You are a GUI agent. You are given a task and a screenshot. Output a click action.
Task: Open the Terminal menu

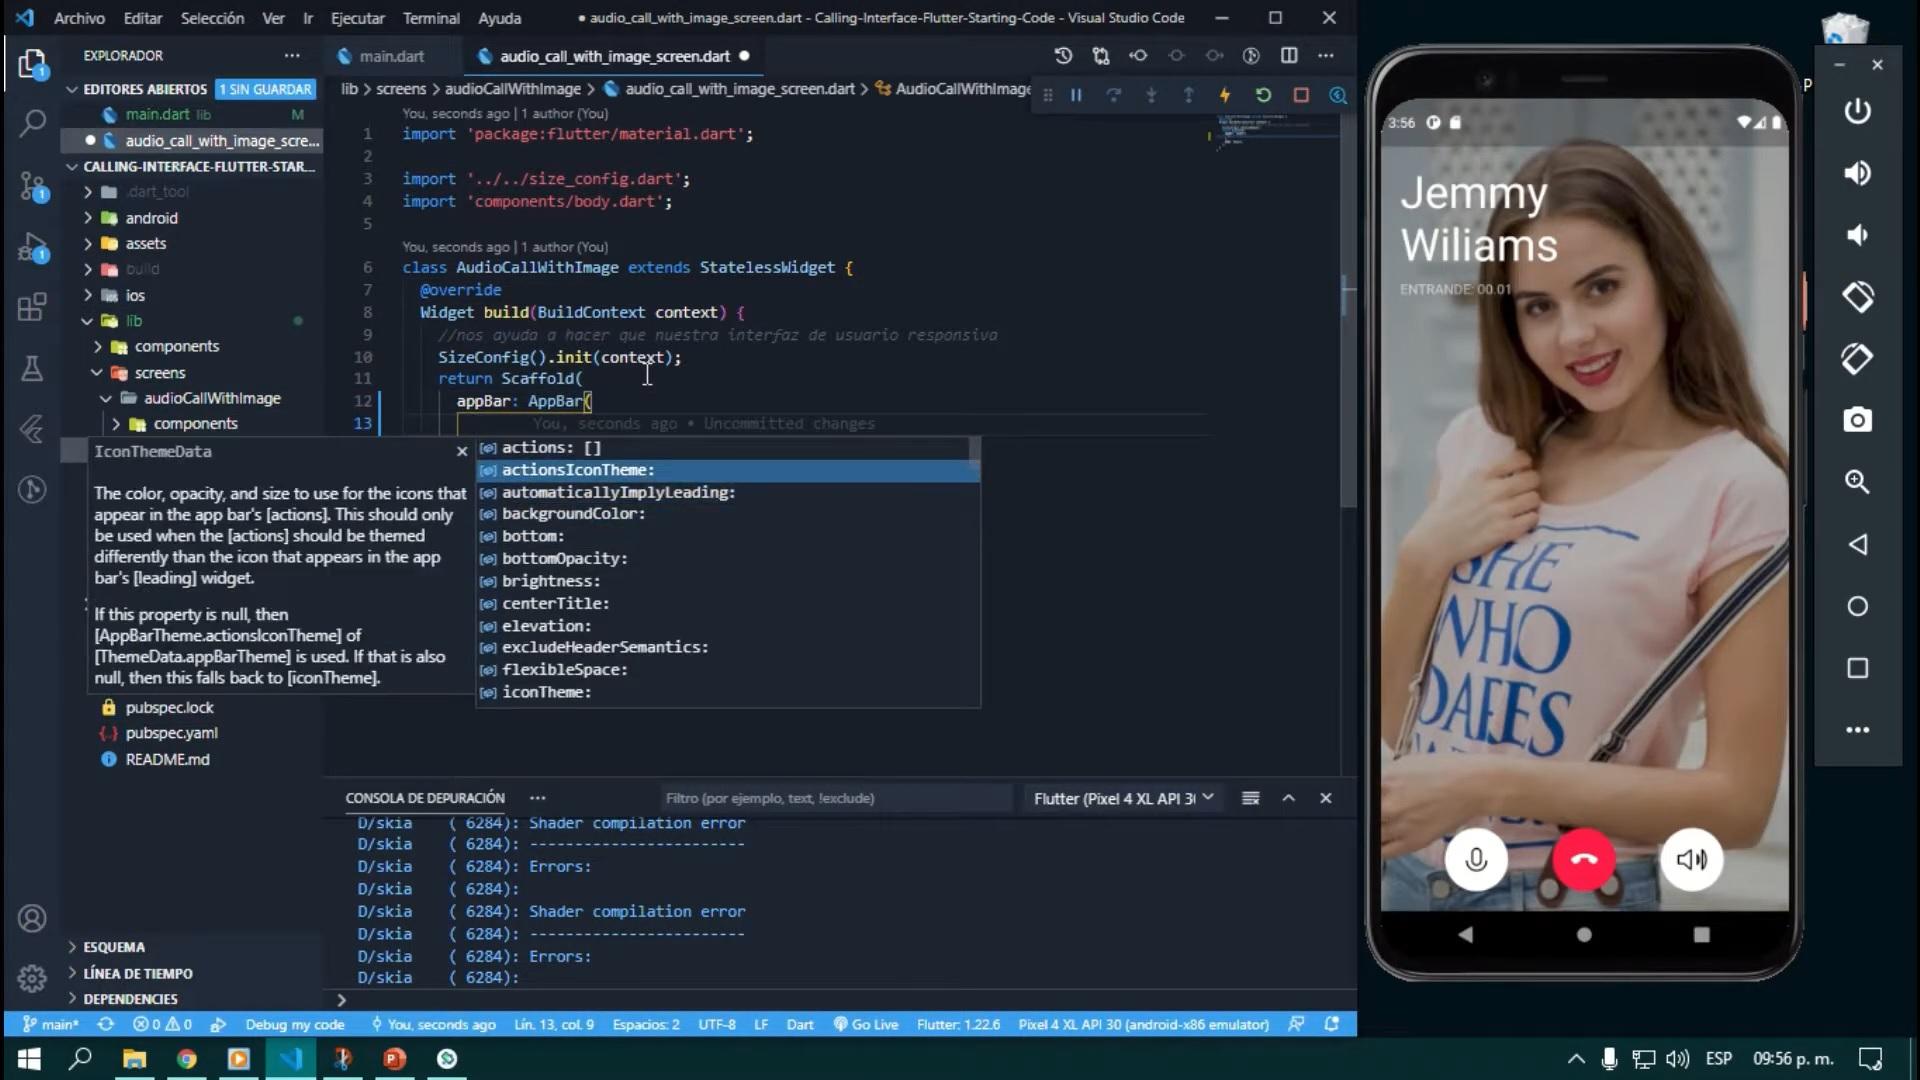431,18
